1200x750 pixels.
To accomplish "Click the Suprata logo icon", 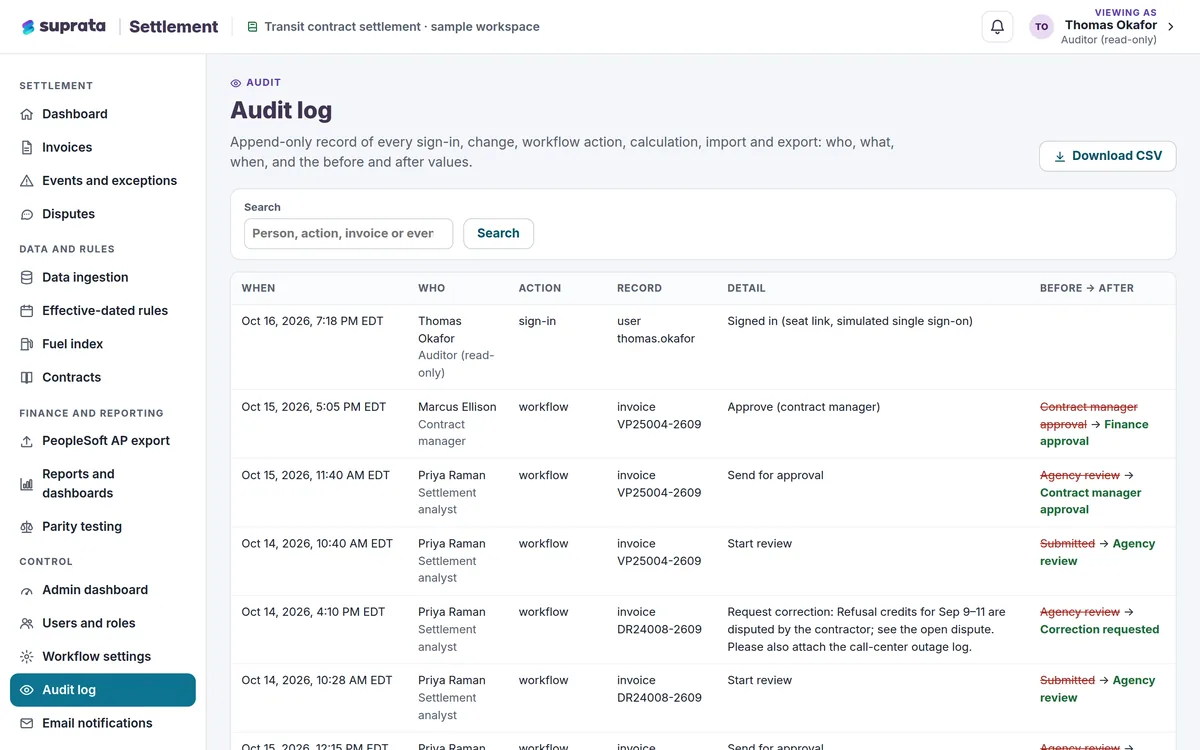I will (28, 27).
